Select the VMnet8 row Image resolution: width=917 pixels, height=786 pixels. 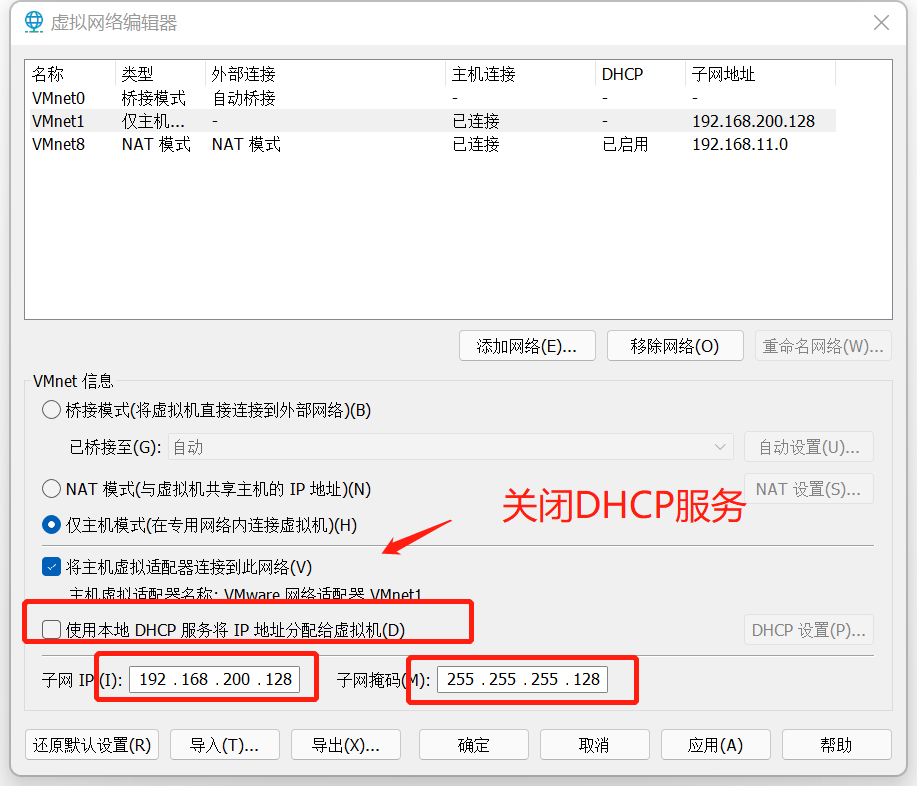coord(433,144)
